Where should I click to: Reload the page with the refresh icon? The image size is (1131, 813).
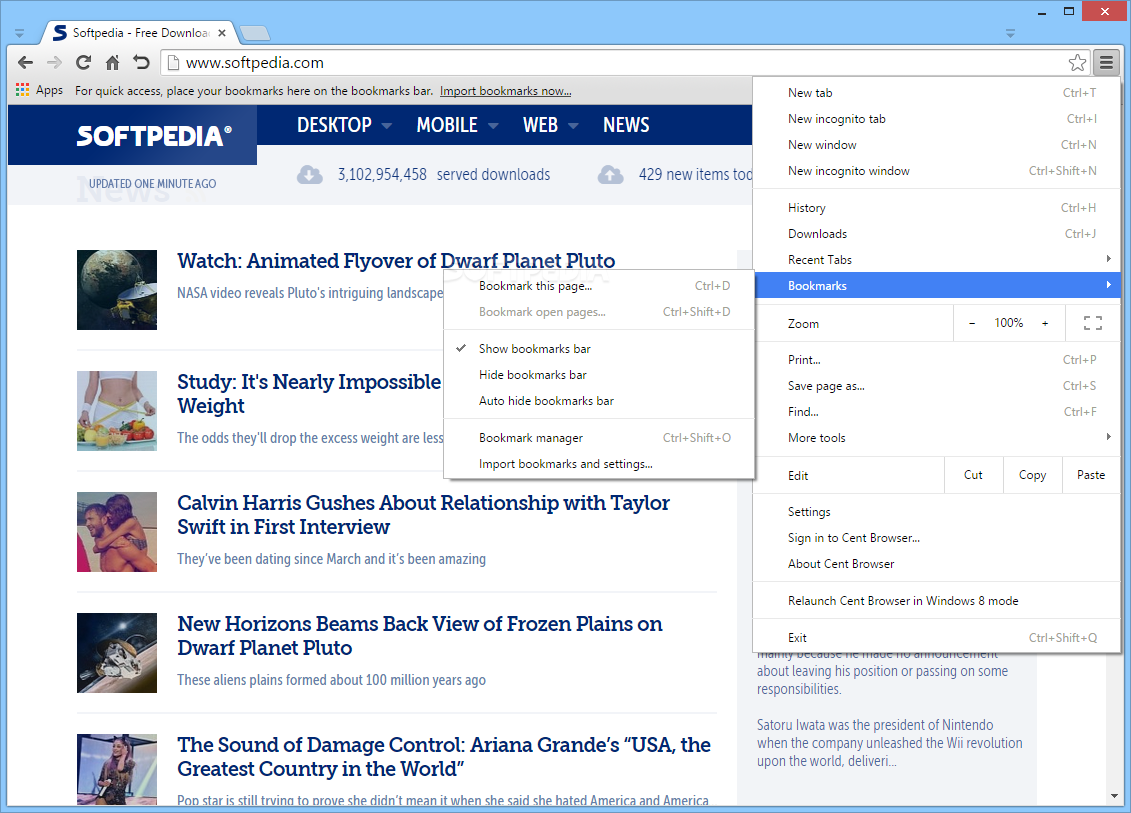coord(84,63)
